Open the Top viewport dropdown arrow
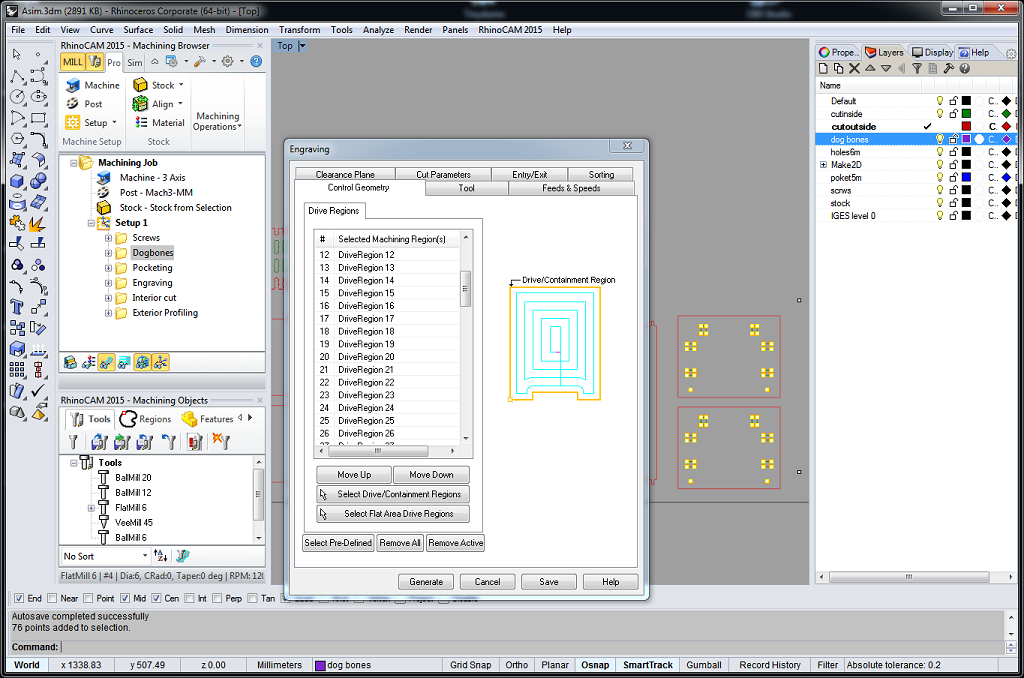The width and height of the screenshot is (1024, 678). [x=302, y=46]
